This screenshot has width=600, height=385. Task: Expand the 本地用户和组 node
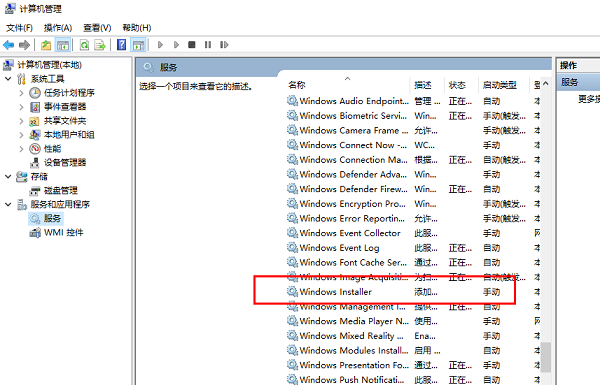[x=21, y=135]
